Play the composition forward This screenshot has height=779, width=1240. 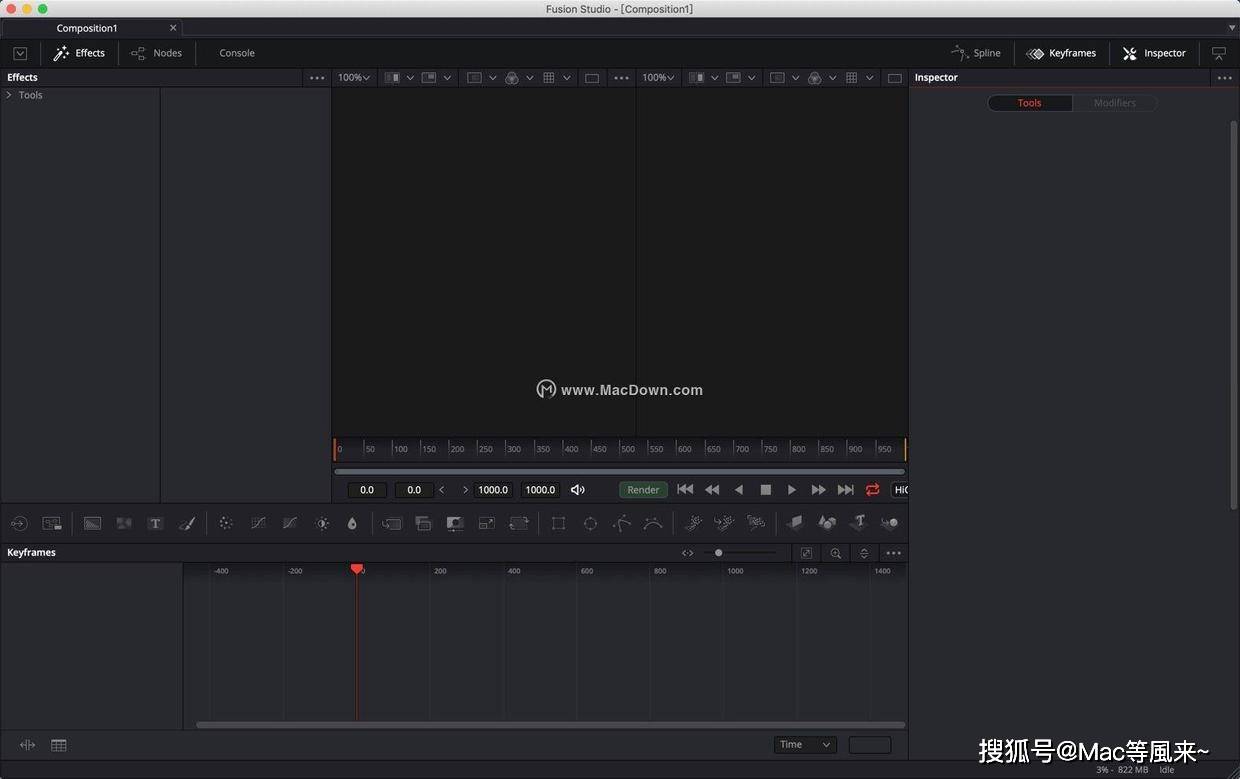click(x=792, y=490)
